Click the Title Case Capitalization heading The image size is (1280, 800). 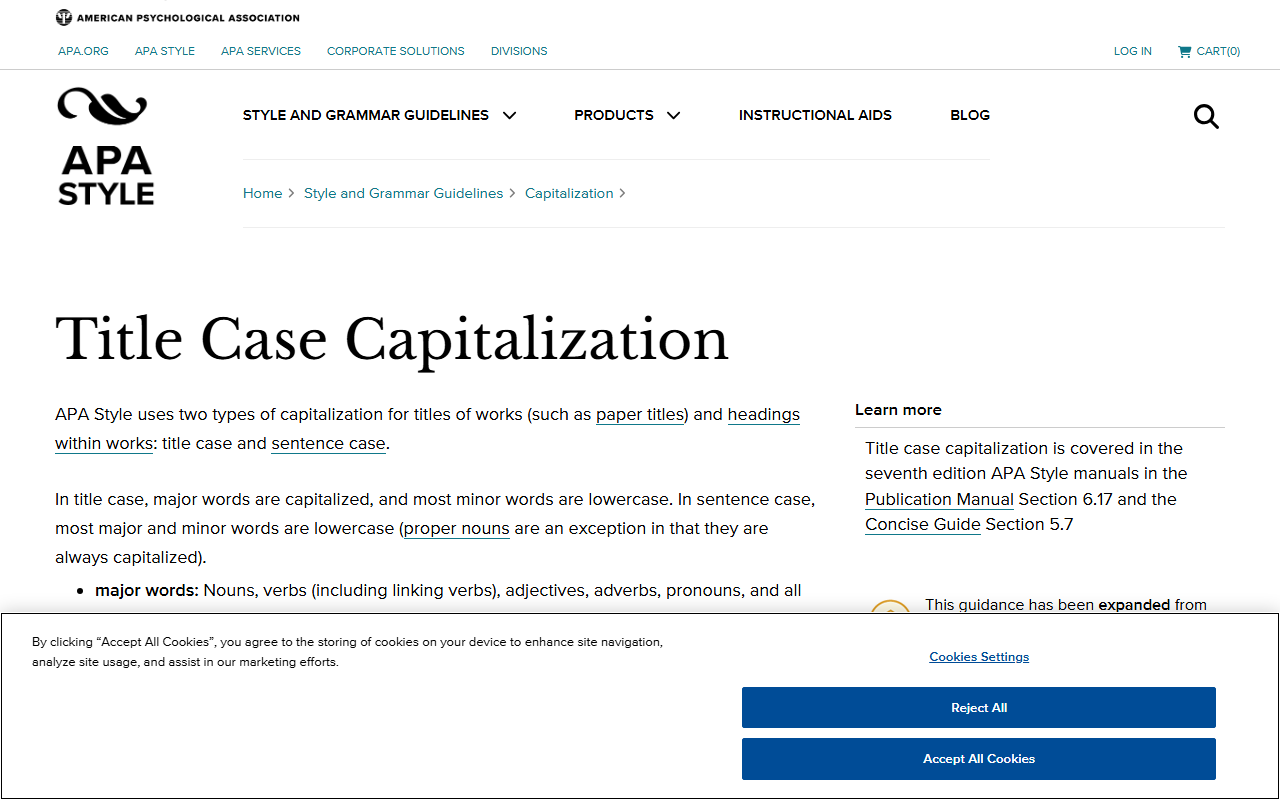click(392, 339)
